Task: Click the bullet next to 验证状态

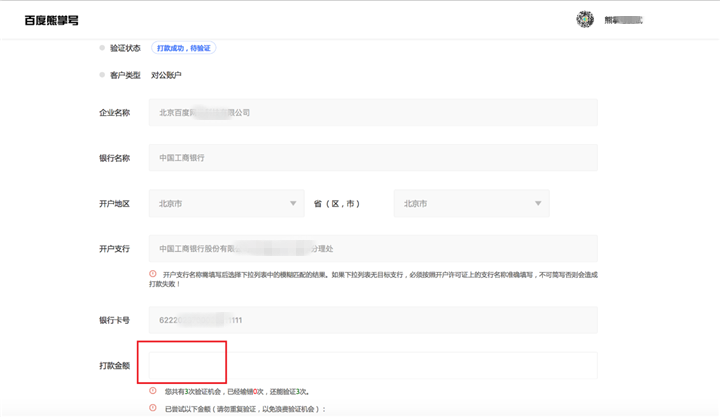Action: (x=101, y=48)
